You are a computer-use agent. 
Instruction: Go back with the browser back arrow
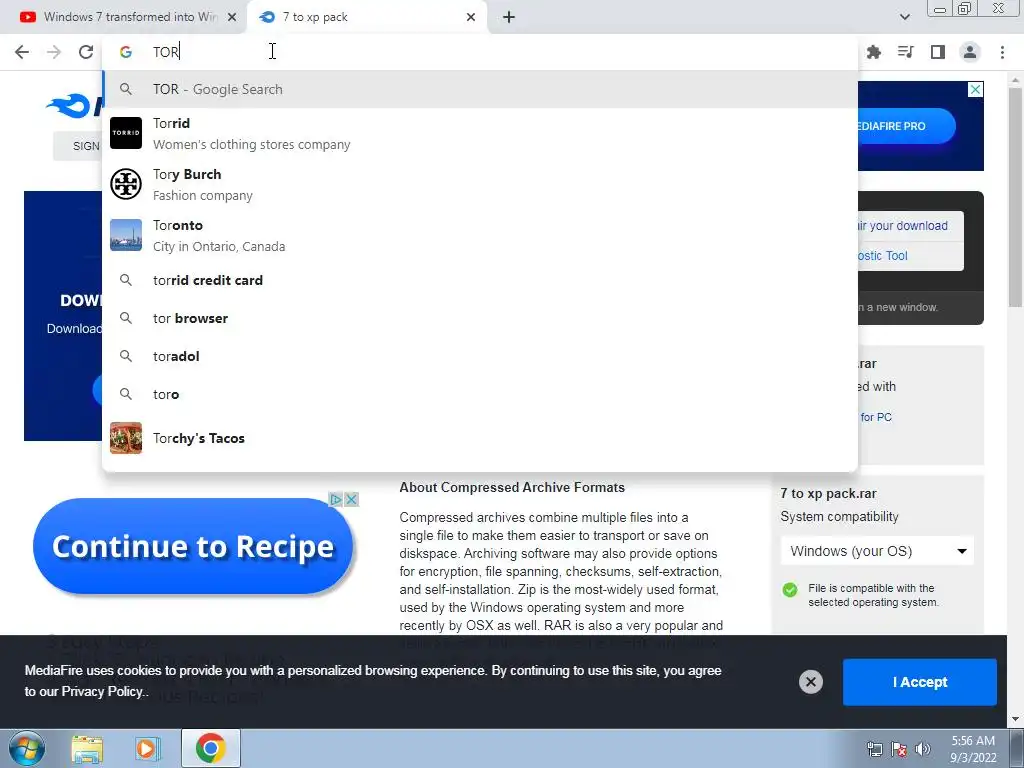[22, 52]
